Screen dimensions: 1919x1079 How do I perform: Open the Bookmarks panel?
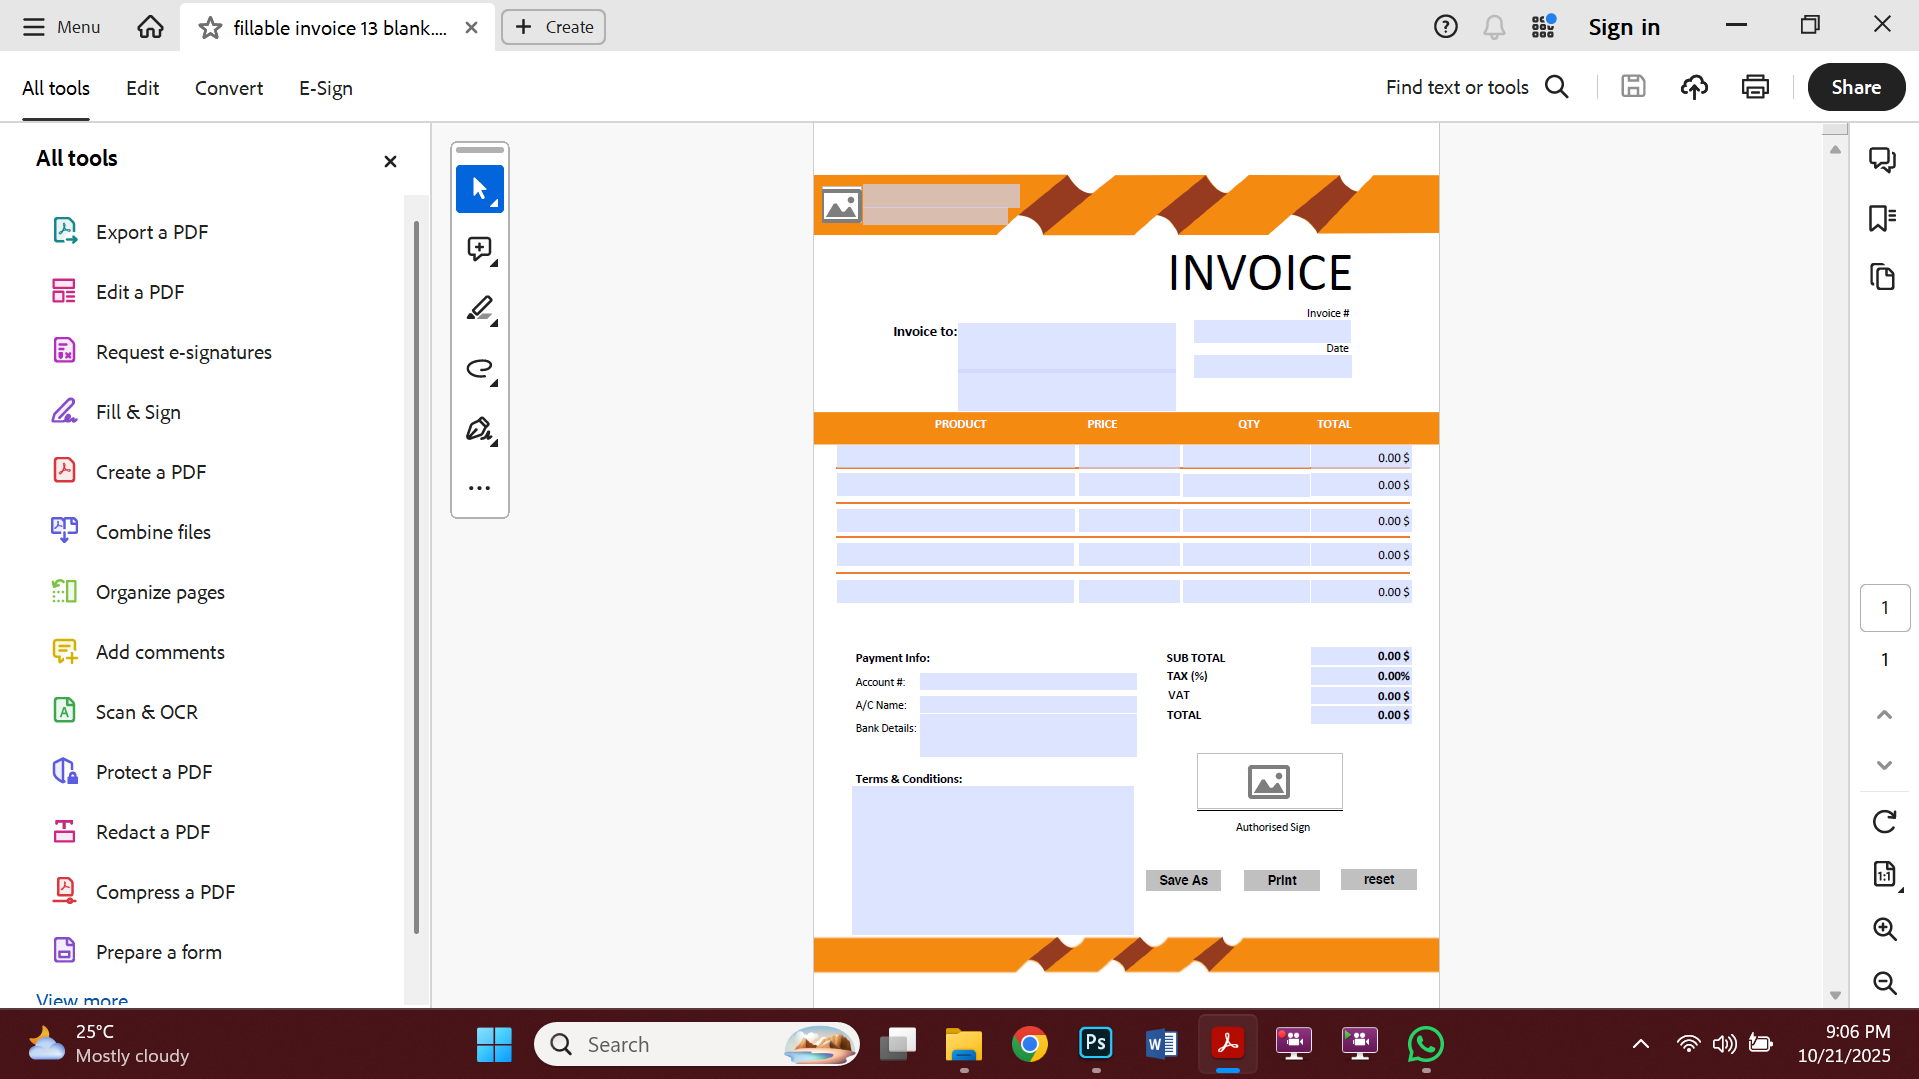pos(1883,218)
